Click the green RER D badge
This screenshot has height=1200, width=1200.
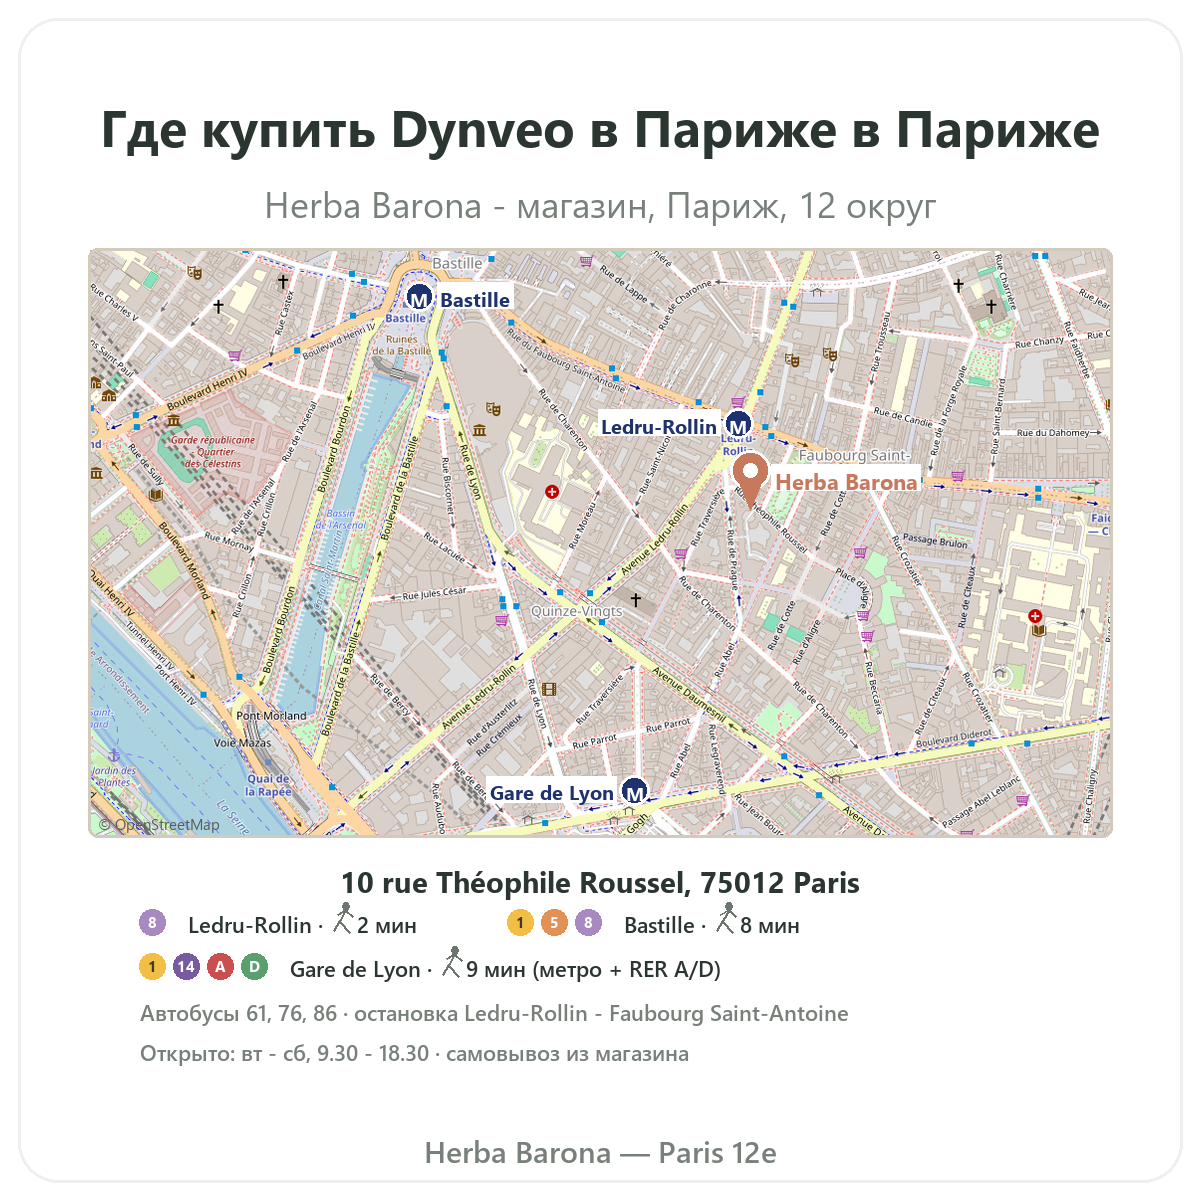[x=254, y=967]
